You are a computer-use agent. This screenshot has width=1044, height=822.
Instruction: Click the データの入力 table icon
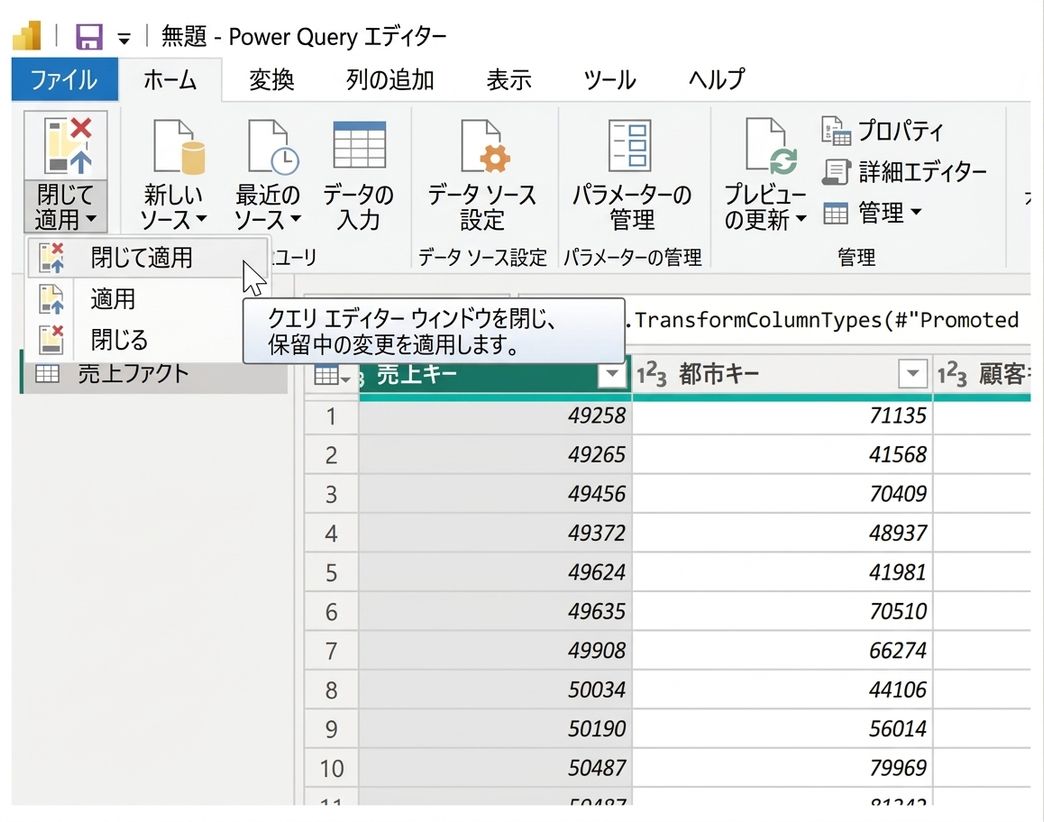(360, 144)
